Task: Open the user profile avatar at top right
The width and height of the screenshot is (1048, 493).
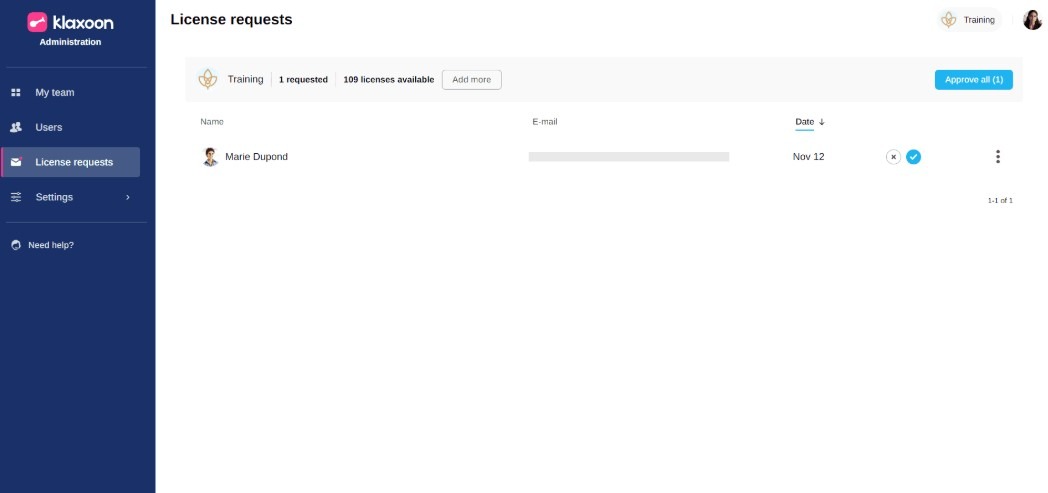Action: click(1032, 20)
